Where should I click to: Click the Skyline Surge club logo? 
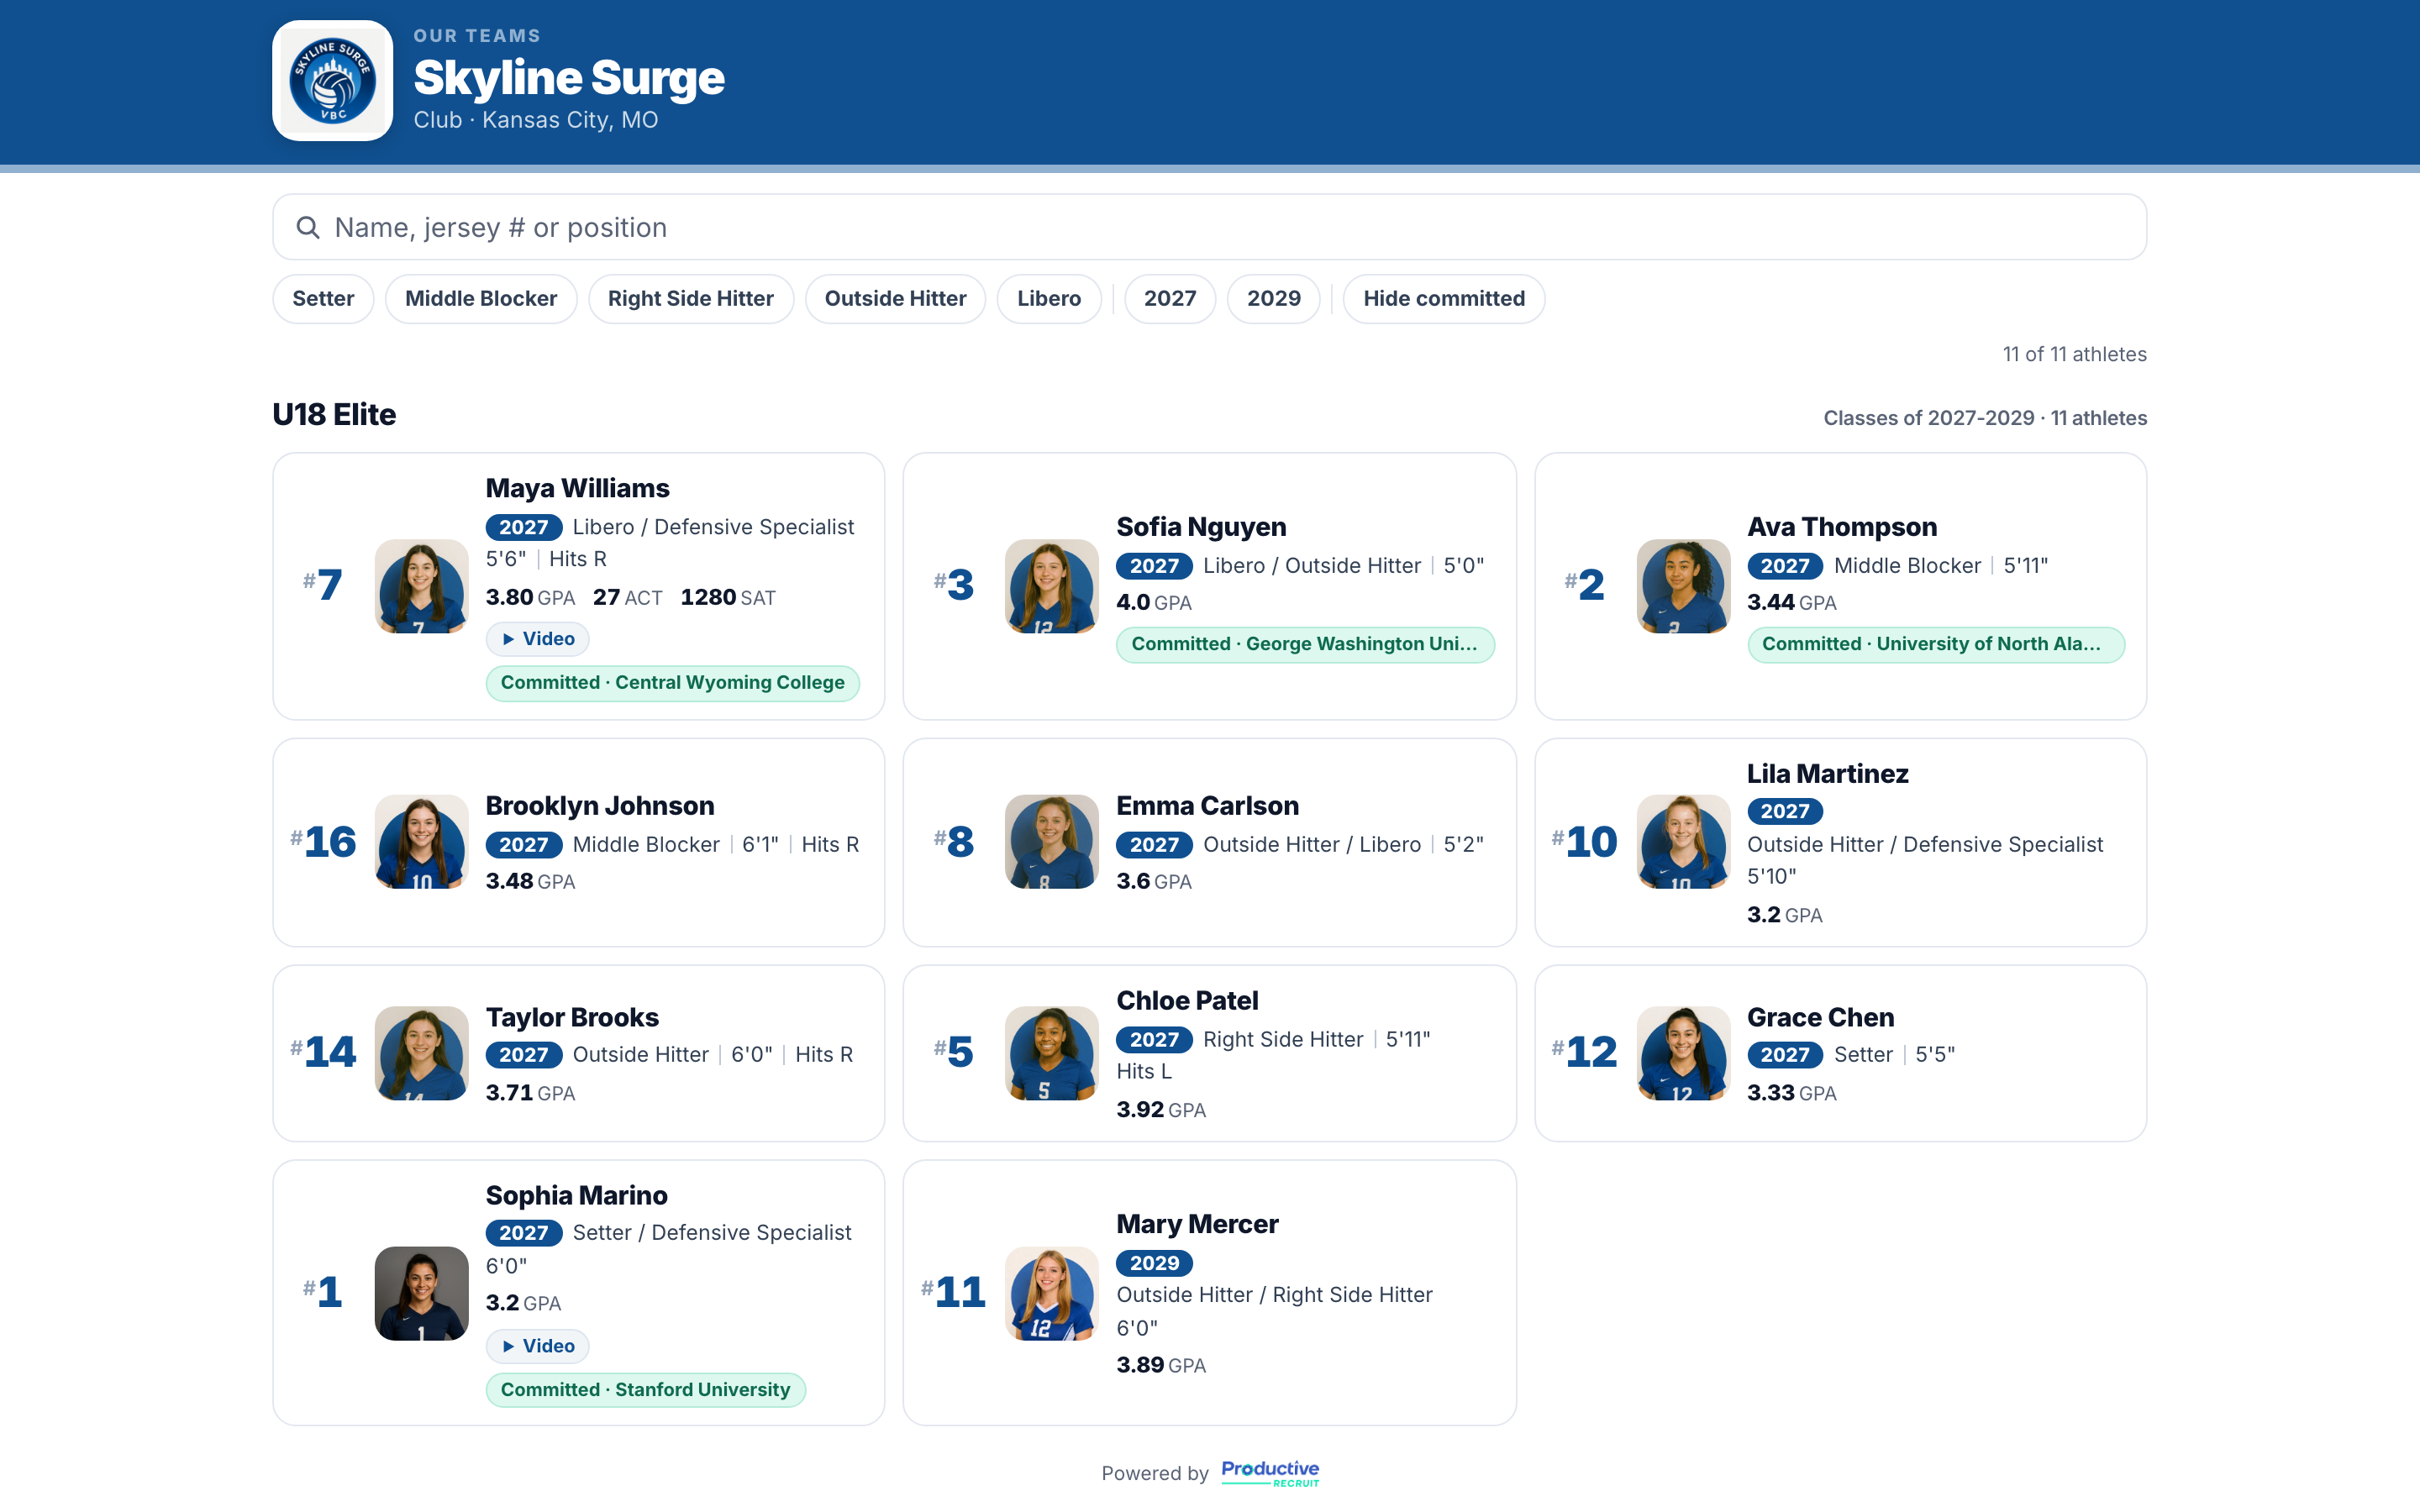click(x=332, y=81)
